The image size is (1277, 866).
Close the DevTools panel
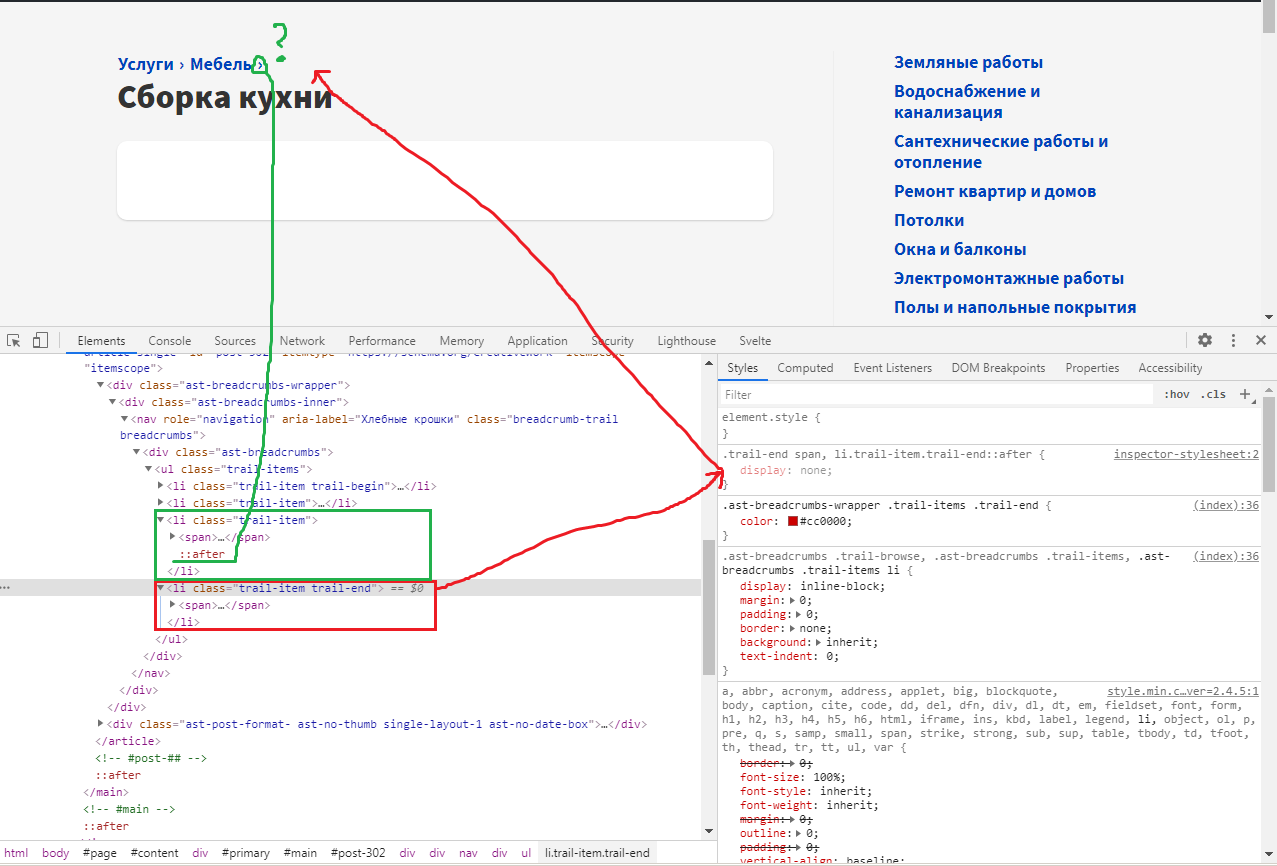pos(1261,340)
